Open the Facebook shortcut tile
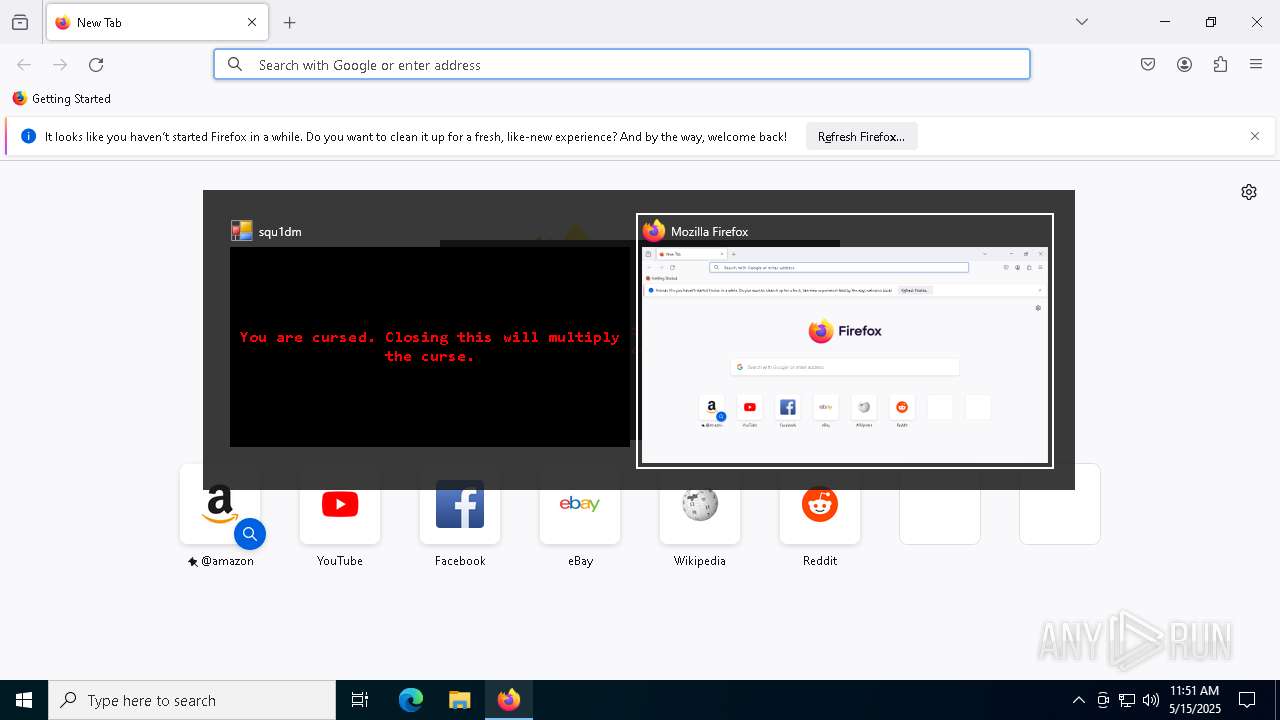The height and width of the screenshot is (720, 1280). pos(460,504)
